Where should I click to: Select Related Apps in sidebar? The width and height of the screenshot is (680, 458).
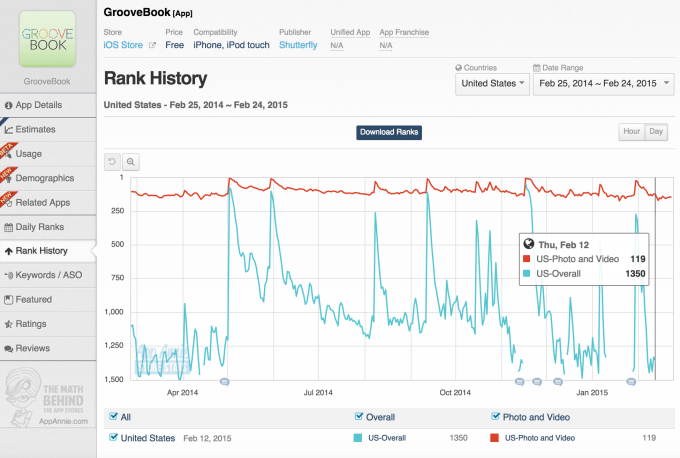coord(48,203)
